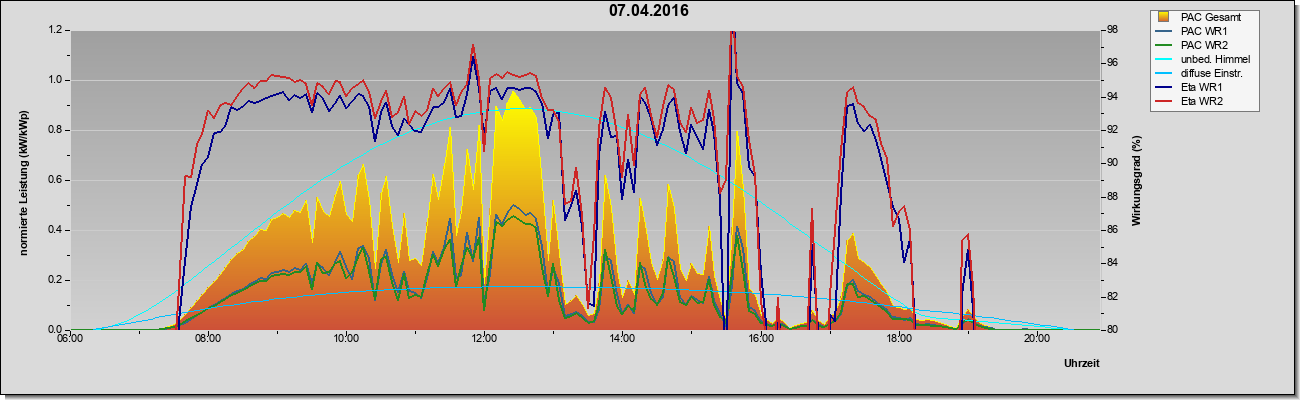Click the 1.2 value on left axis

(56, 30)
